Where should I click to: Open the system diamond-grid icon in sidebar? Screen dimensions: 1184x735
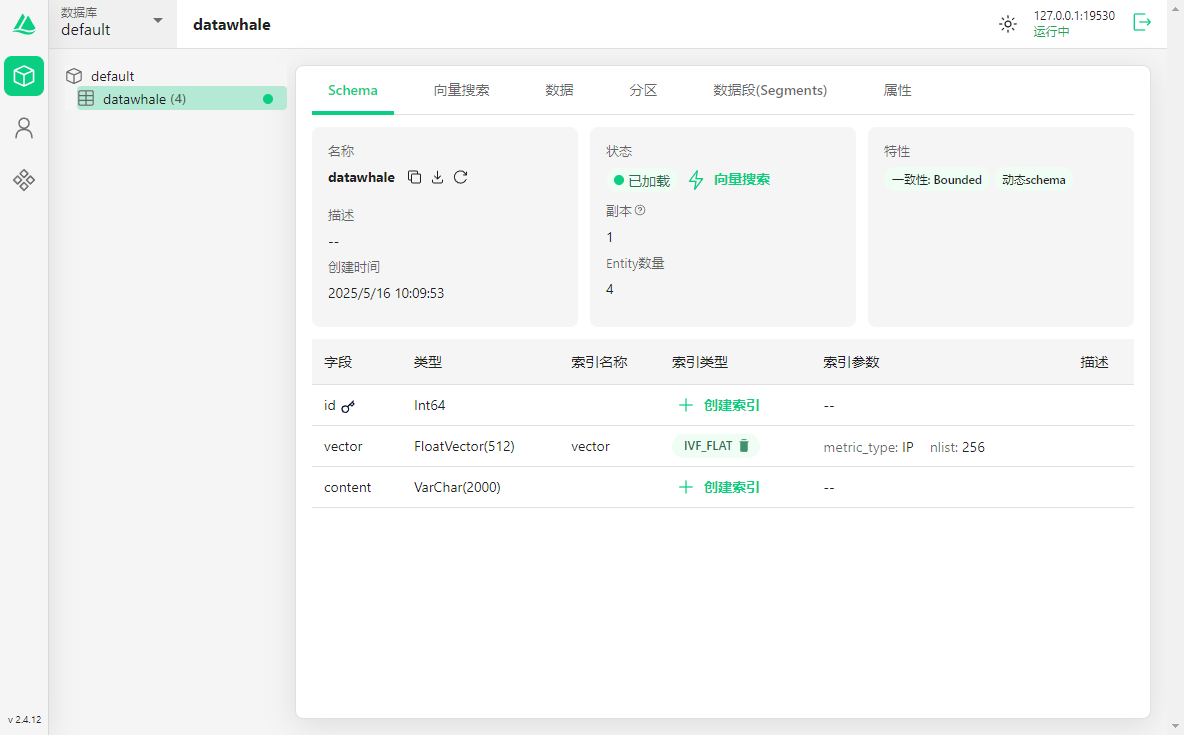click(24, 180)
